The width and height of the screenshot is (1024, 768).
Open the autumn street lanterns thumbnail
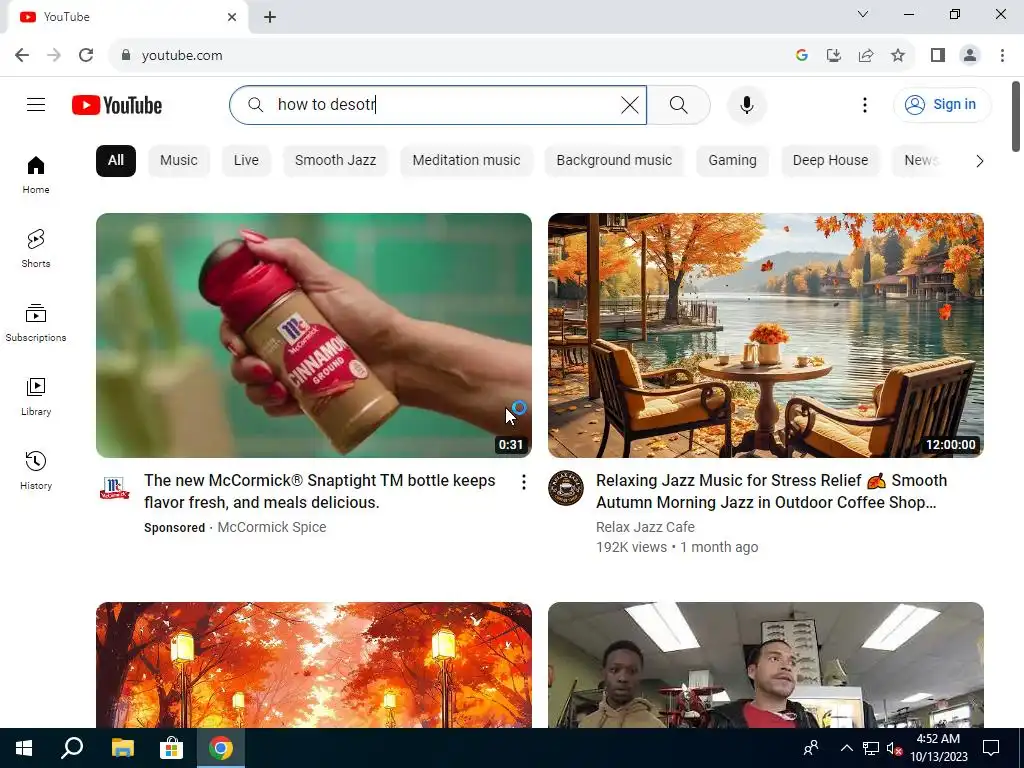(313, 665)
